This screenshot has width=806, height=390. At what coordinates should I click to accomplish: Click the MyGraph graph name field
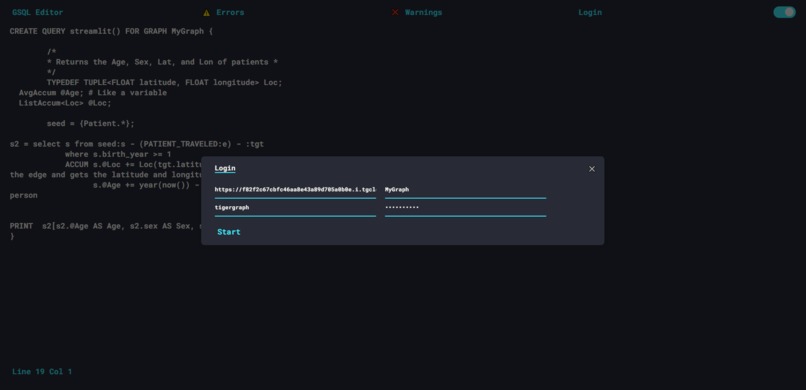click(465, 190)
